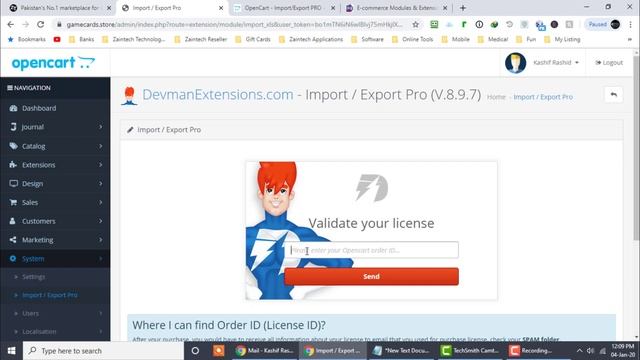Click Home in the breadcrumb
The height and width of the screenshot is (360, 640).
[x=496, y=97]
